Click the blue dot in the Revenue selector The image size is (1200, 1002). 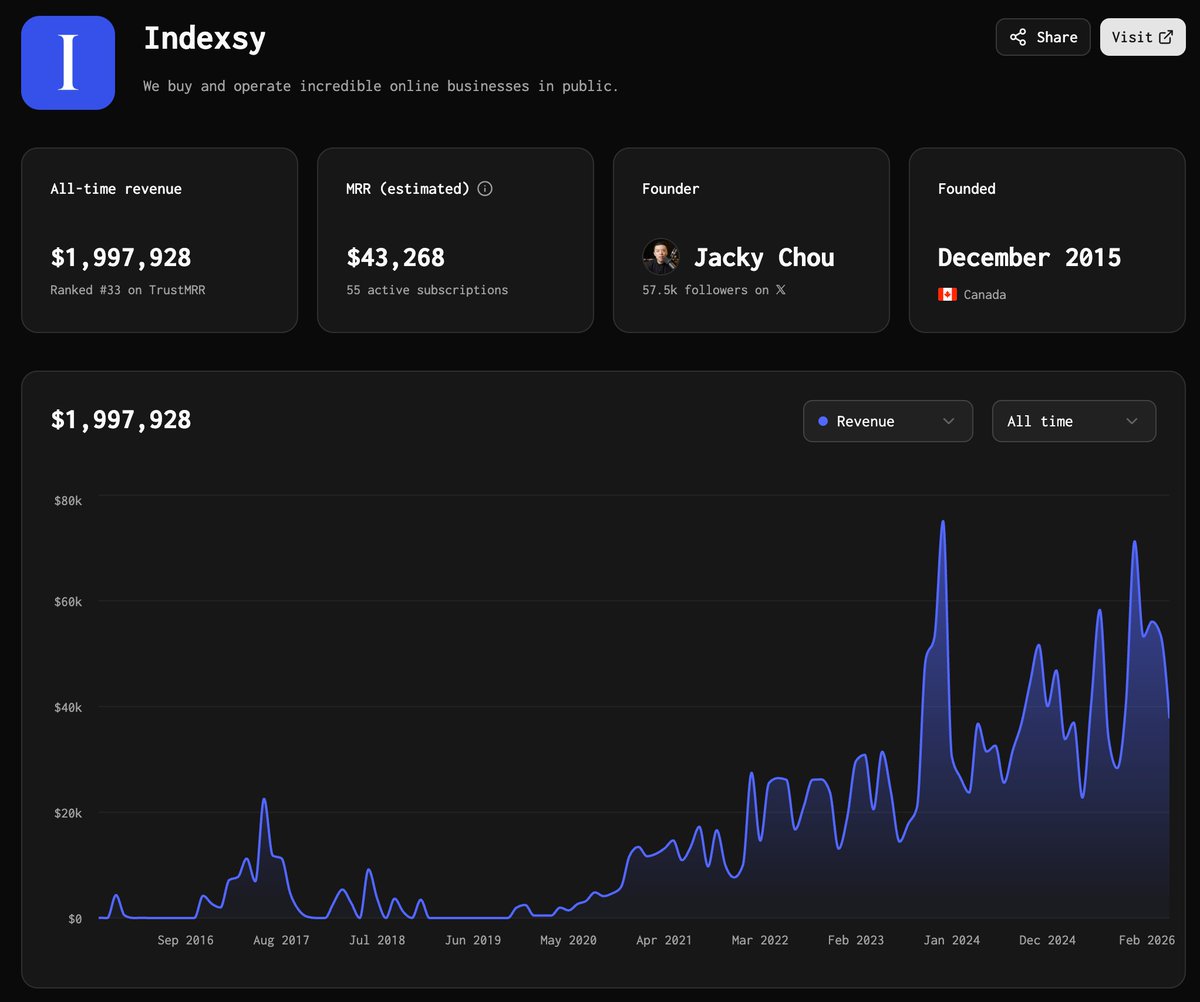tap(824, 421)
